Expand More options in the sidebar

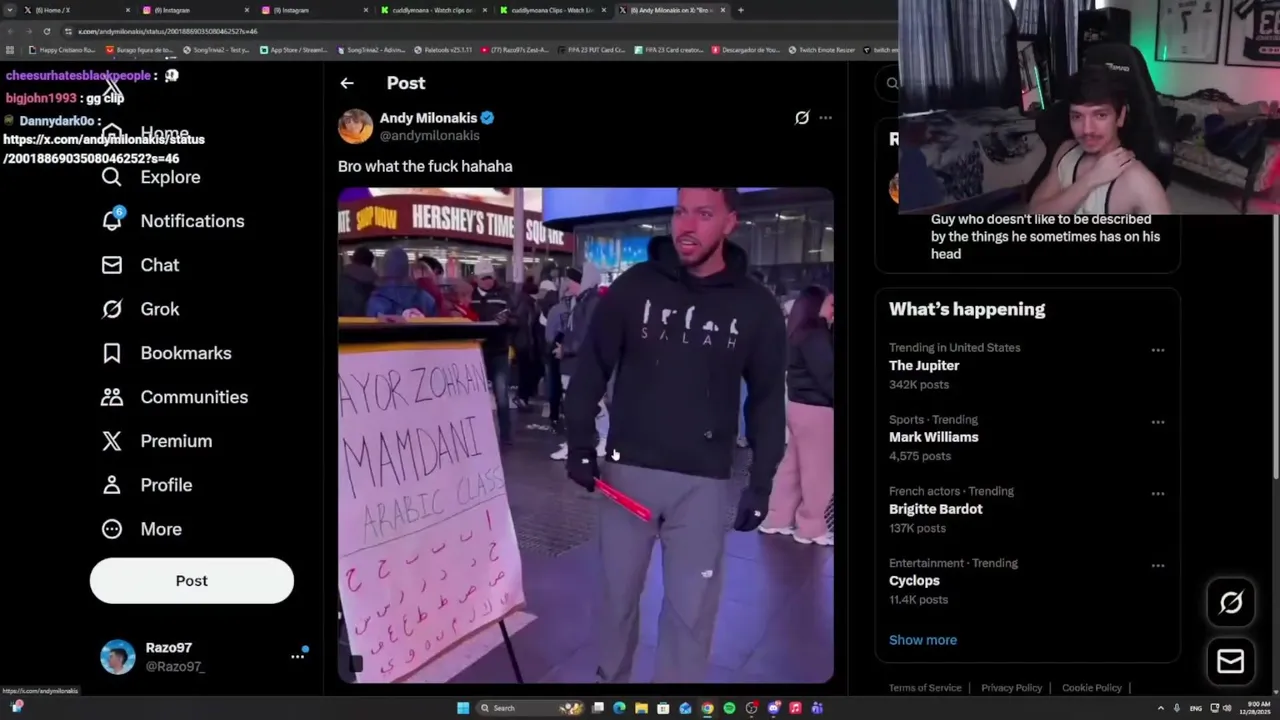pyautogui.click(x=141, y=529)
